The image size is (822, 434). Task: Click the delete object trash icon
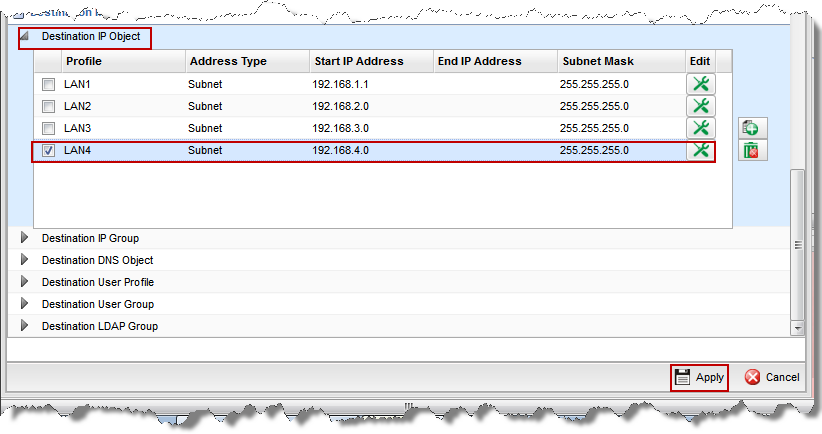[x=750, y=150]
